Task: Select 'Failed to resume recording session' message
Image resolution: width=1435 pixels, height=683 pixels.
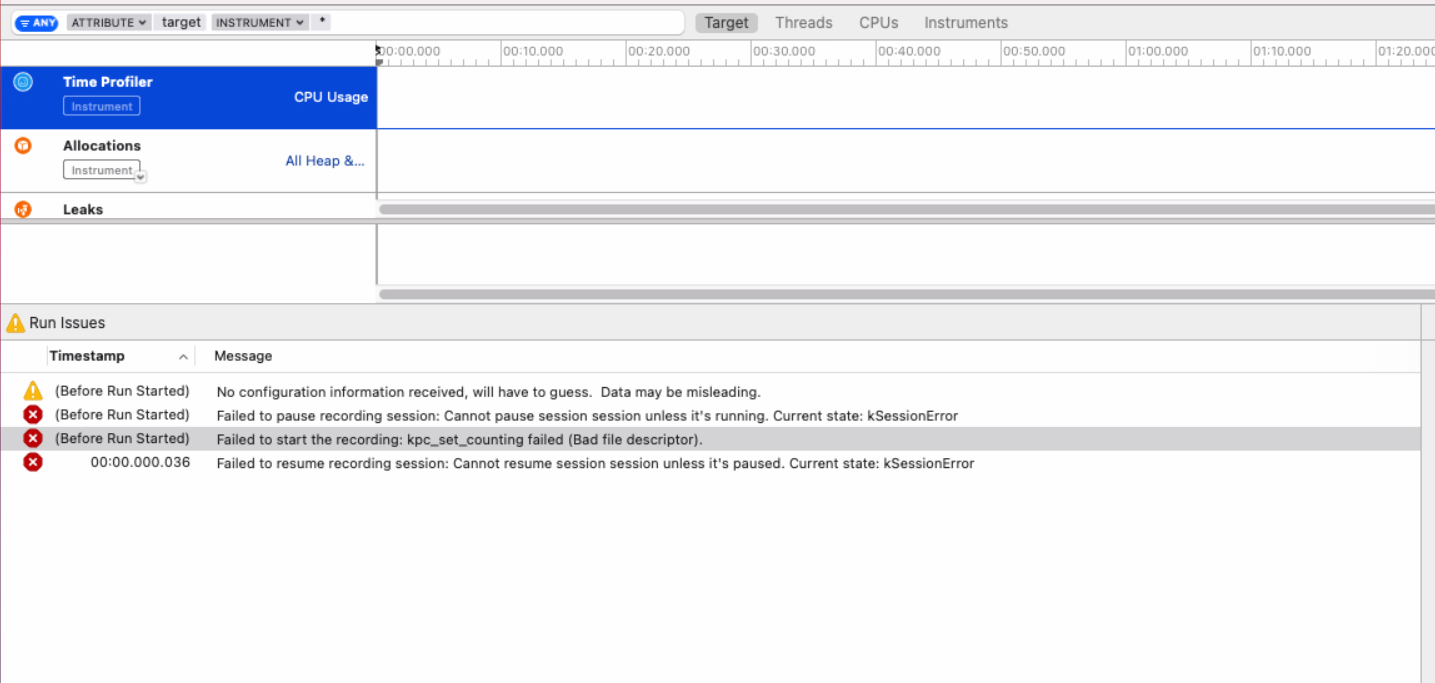Action: click(x=595, y=463)
